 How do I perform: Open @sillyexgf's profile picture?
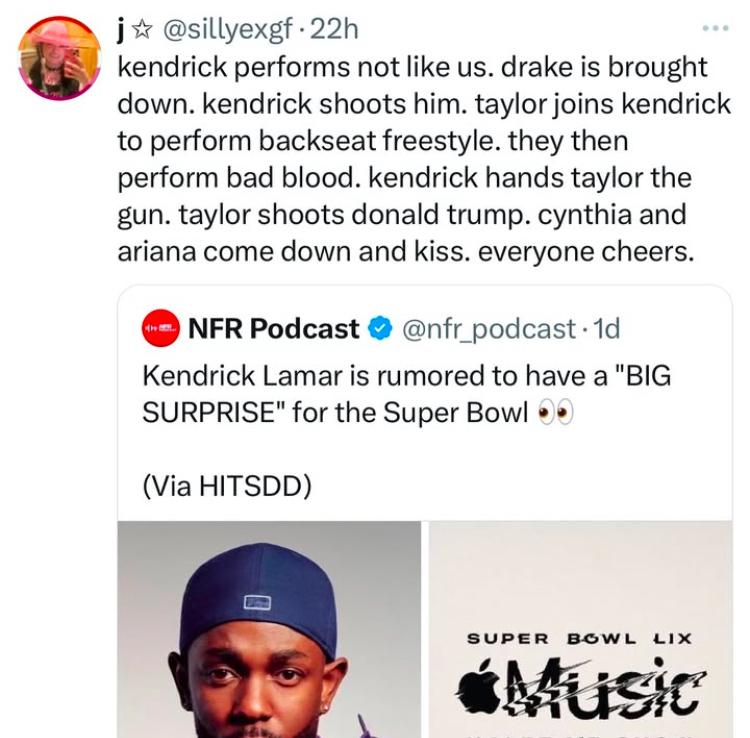(x=59, y=58)
